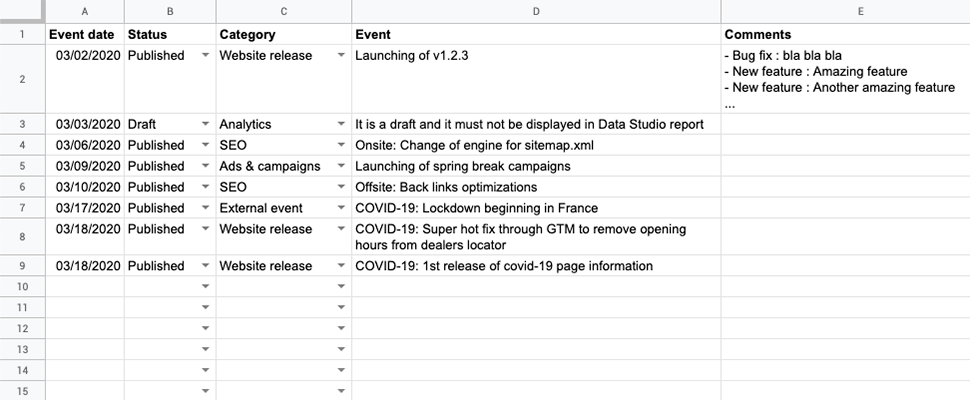The width and height of the screenshot is (970, 400).
Task: Select Lockdown beginning in France cell
Action: click(536, 208)
